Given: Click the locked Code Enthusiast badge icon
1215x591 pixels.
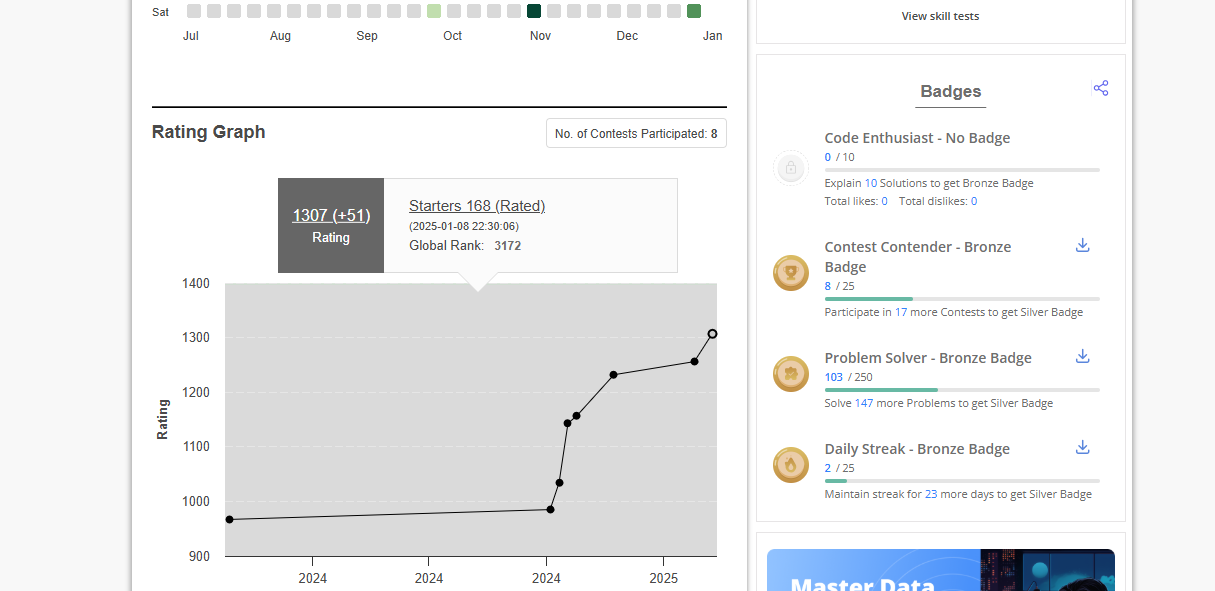Looking at the screenshot, I should point(791,167).
